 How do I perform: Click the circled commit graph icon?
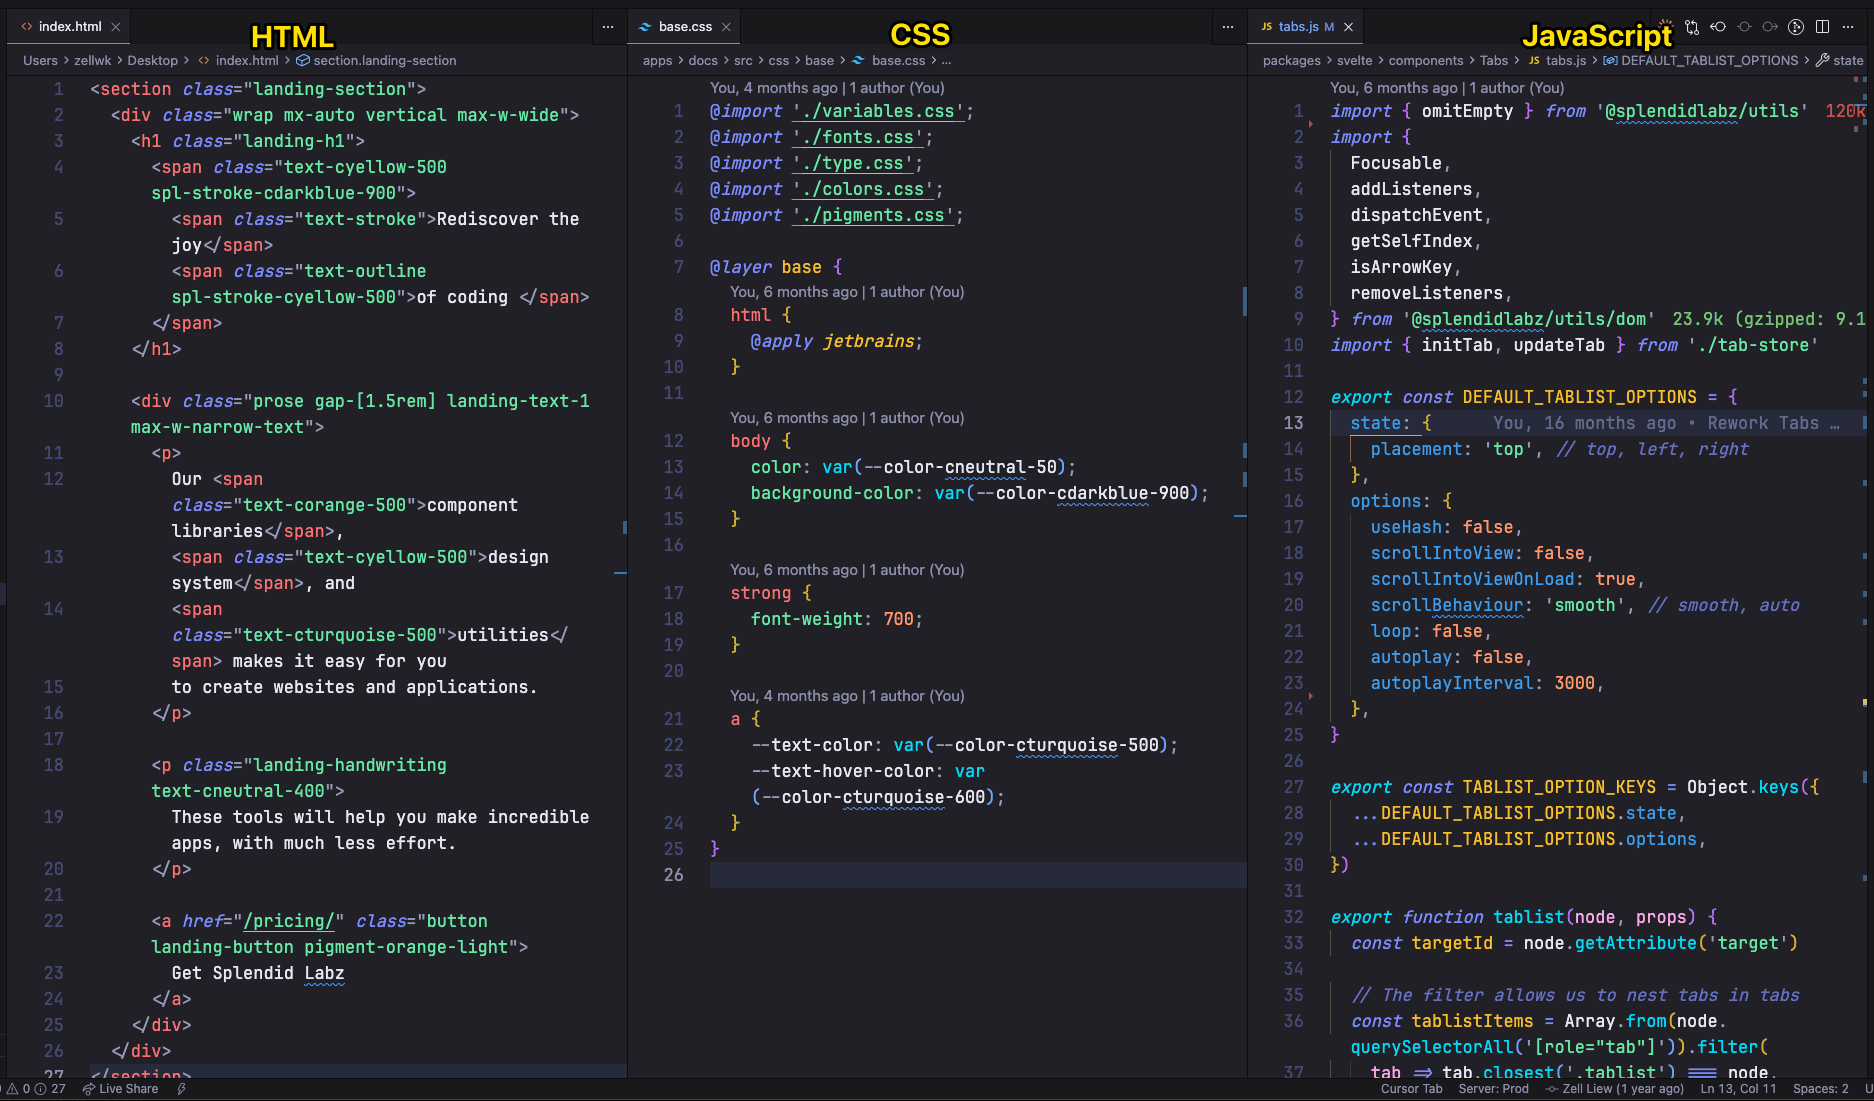(x=1796, y=27)
